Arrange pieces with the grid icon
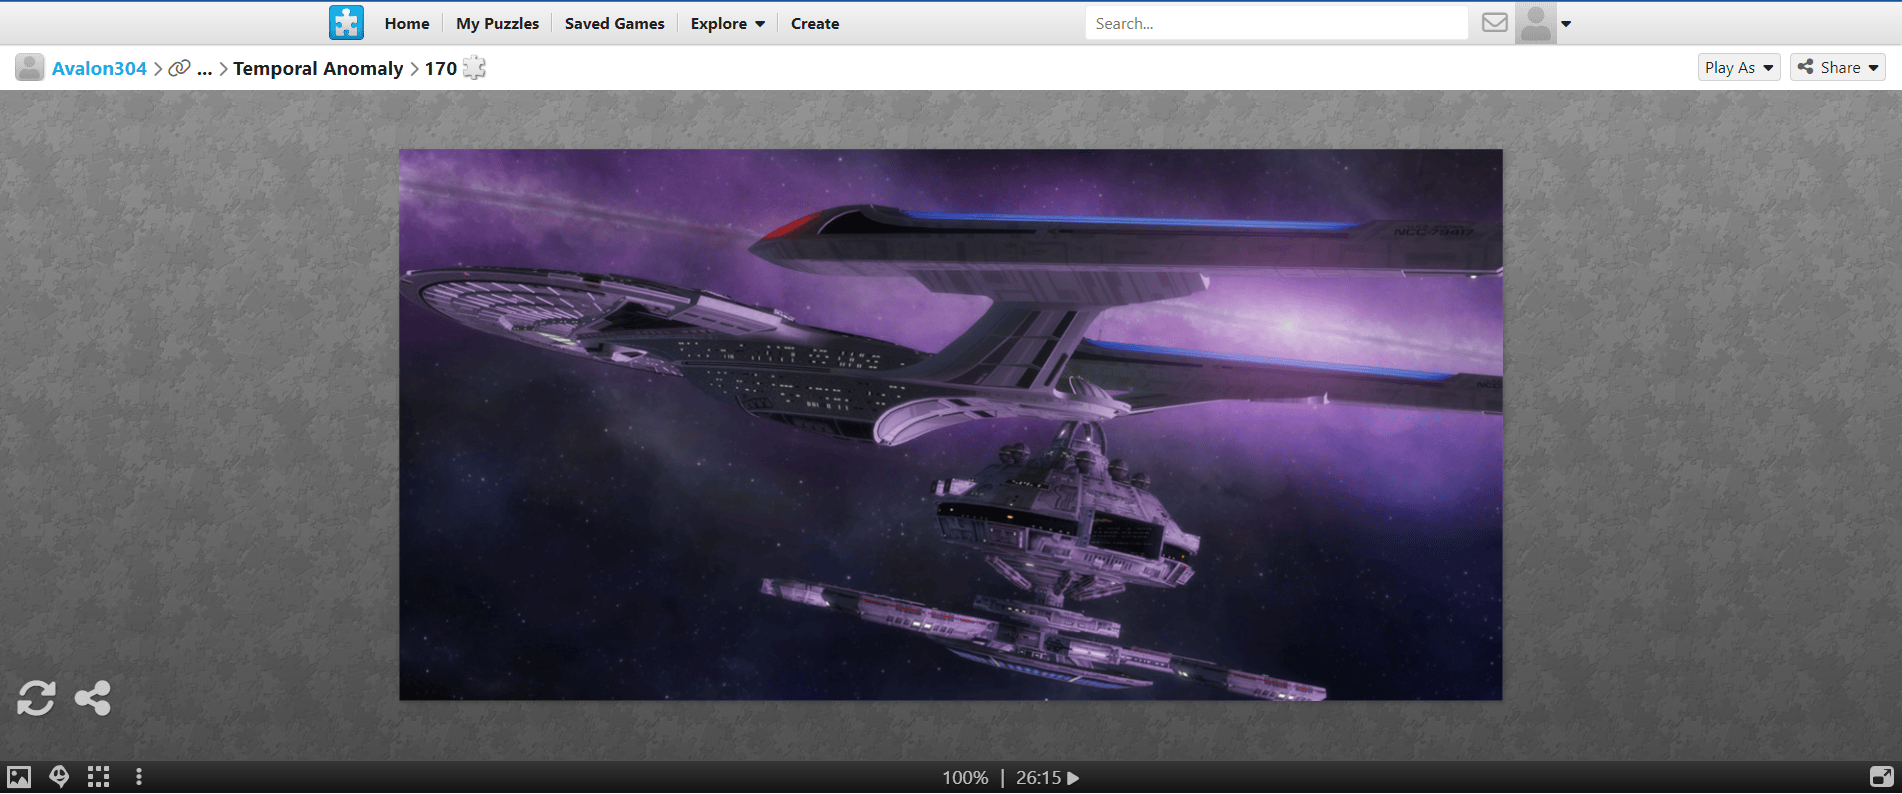1902x794 pixels. pos(98,777)
